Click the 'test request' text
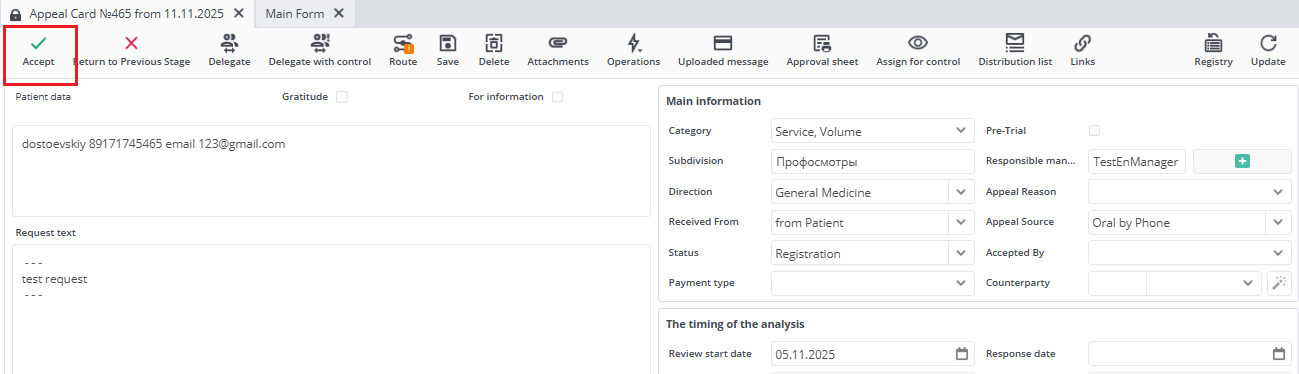 pyautogui.click(x=55, y=279)
